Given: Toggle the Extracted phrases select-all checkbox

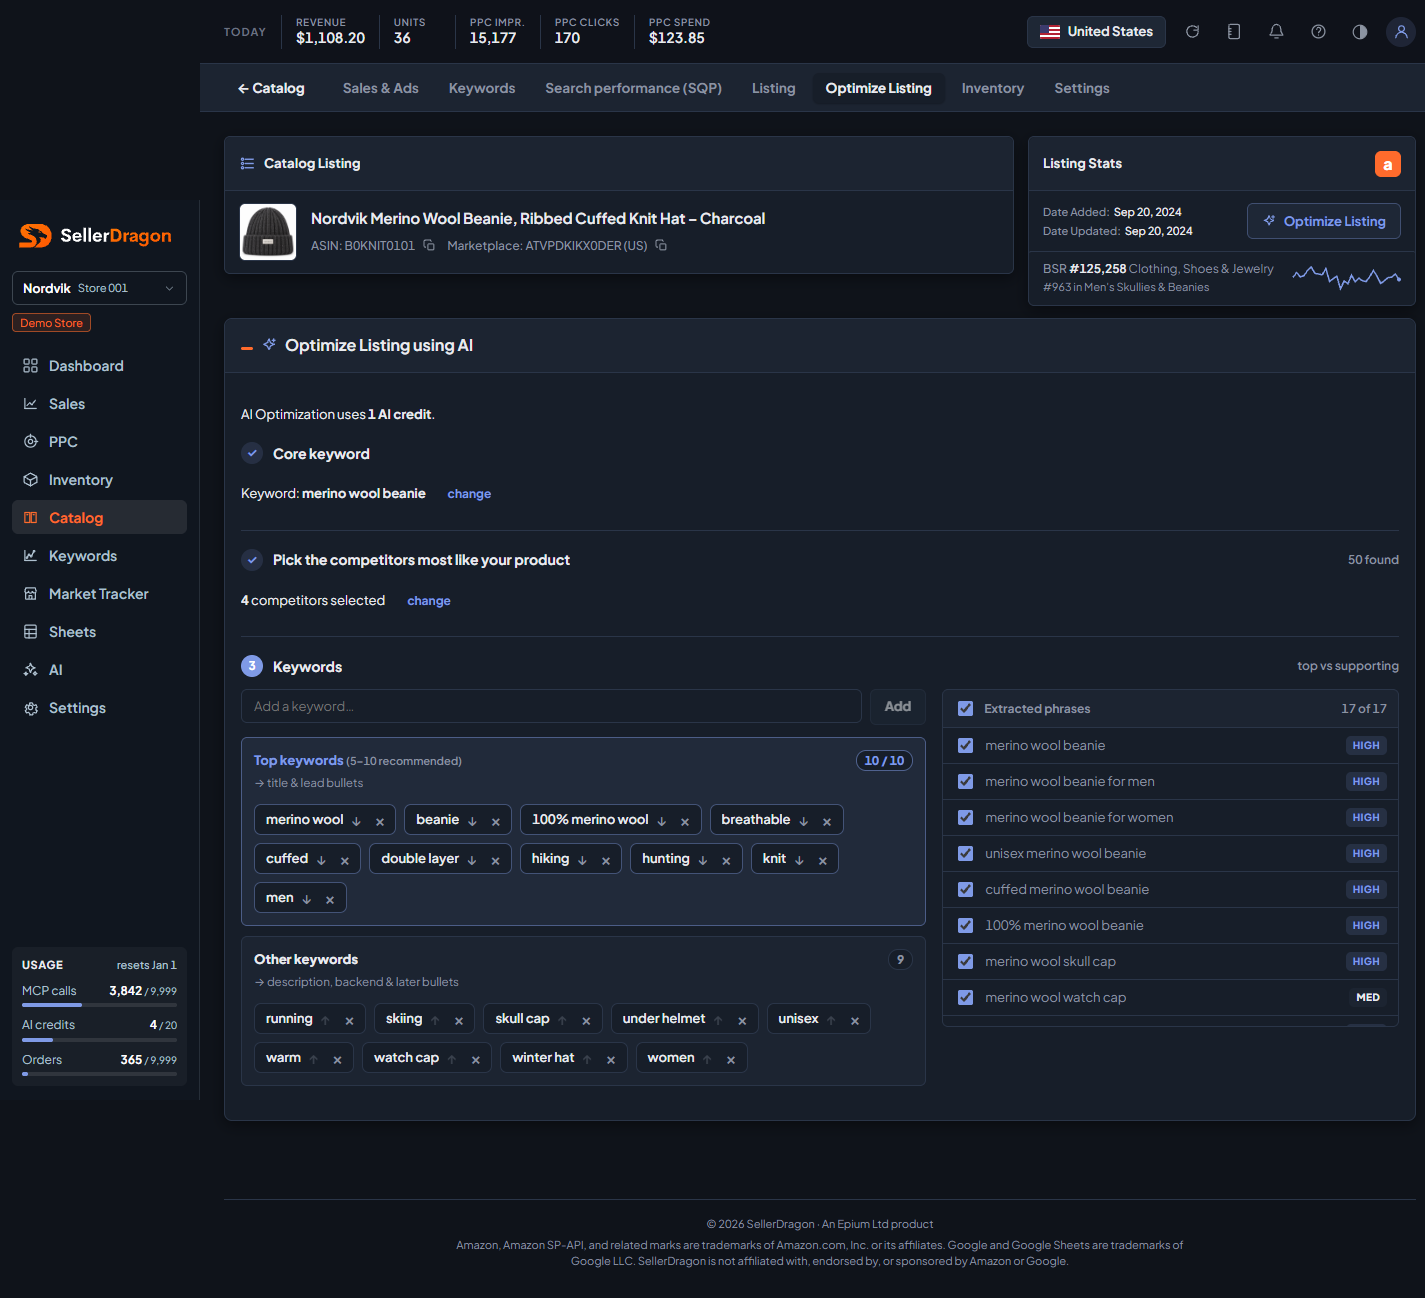Looking at the screenshot, I should tap(966, 708).
